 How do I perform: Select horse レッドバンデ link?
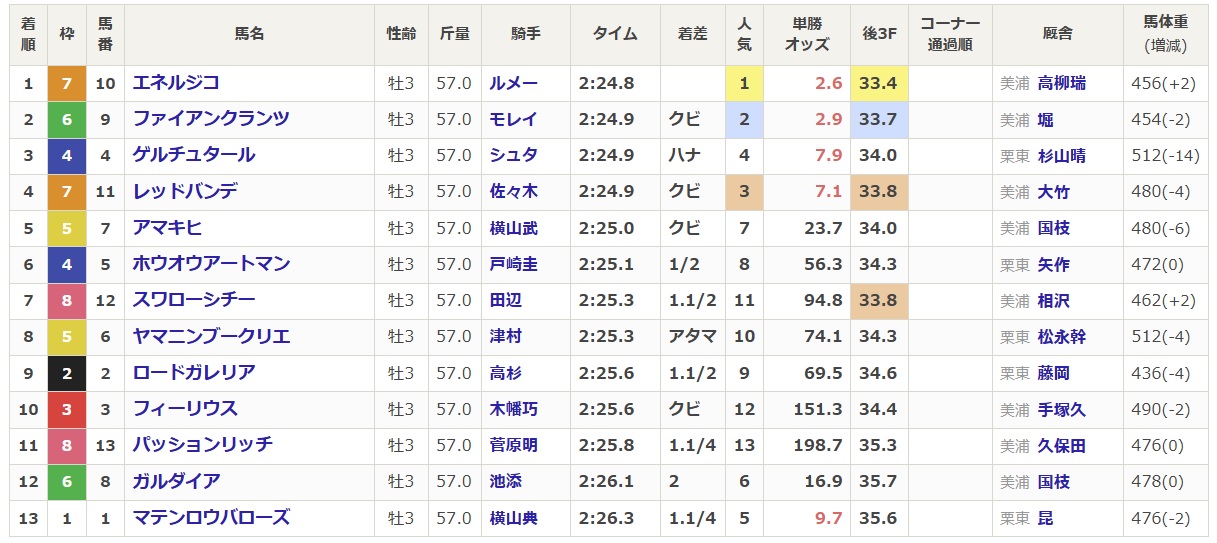coord(185,191)
